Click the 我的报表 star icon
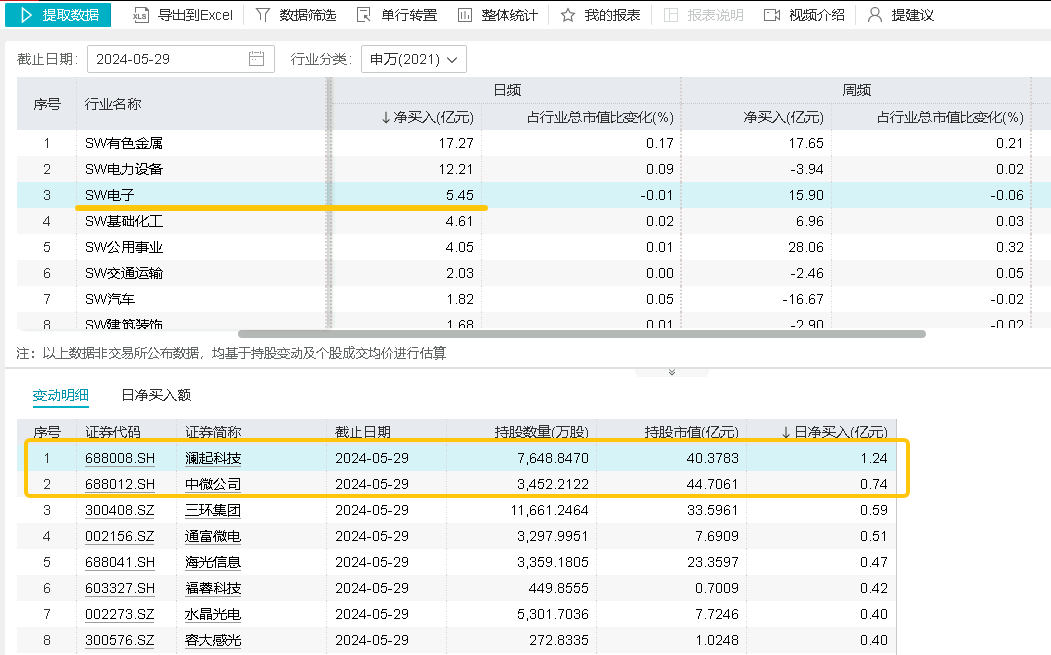The image size is (1051, 655). coord(568,15)
